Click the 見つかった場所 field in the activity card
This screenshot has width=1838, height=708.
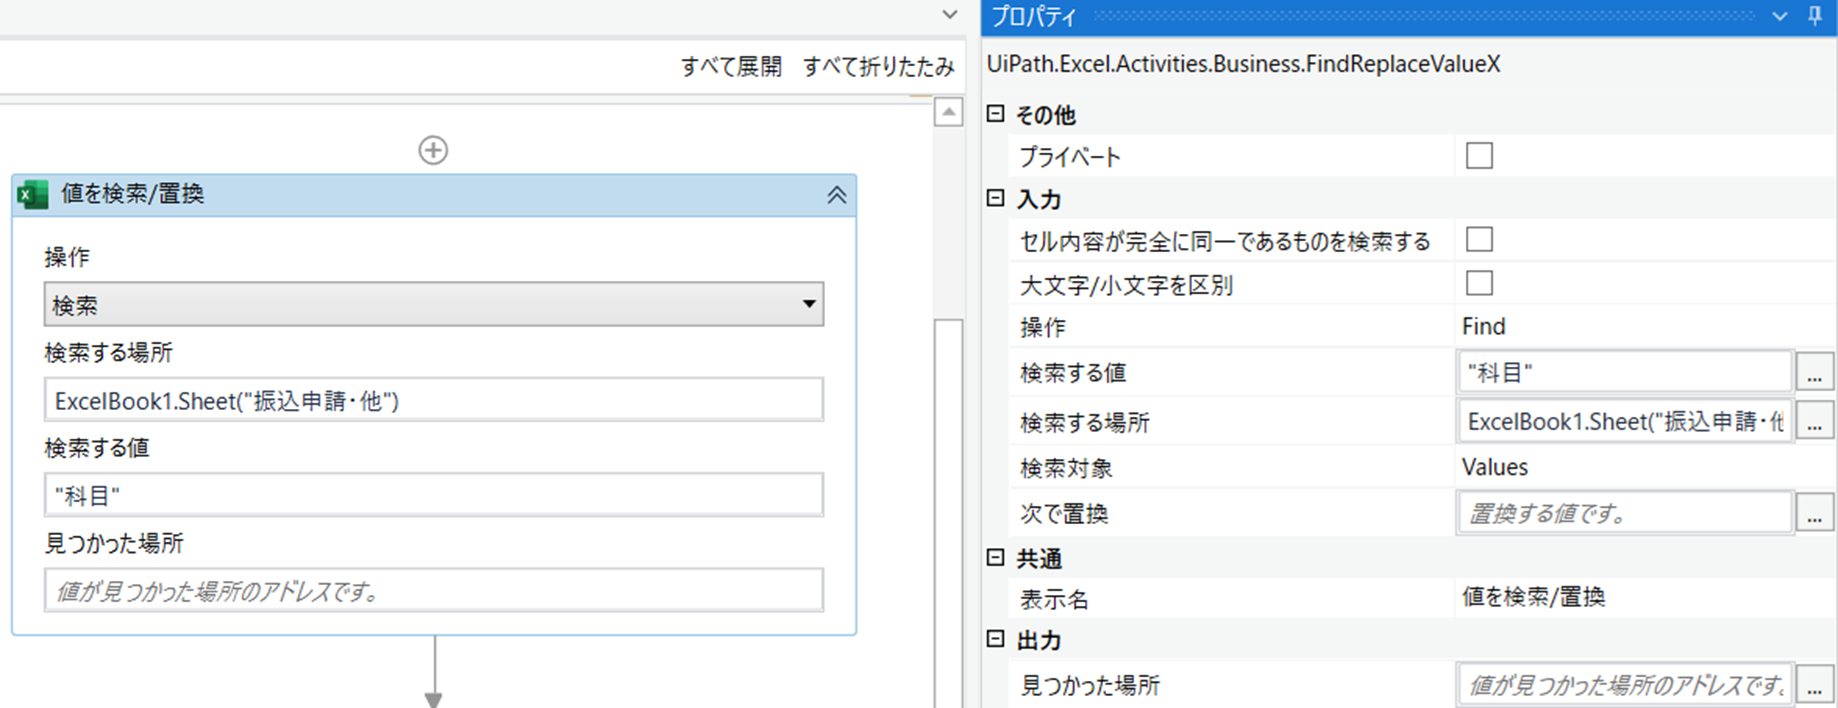tap(433, 590)
